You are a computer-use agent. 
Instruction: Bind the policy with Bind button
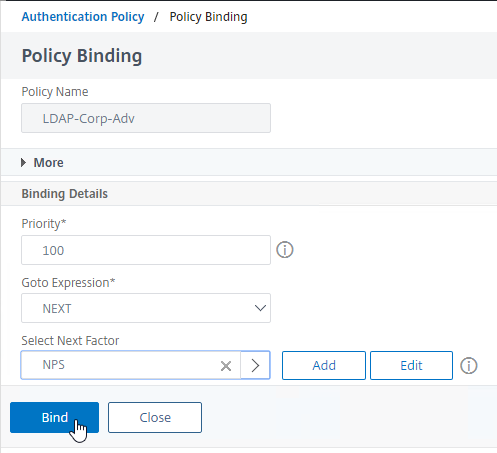click(54, 417)
